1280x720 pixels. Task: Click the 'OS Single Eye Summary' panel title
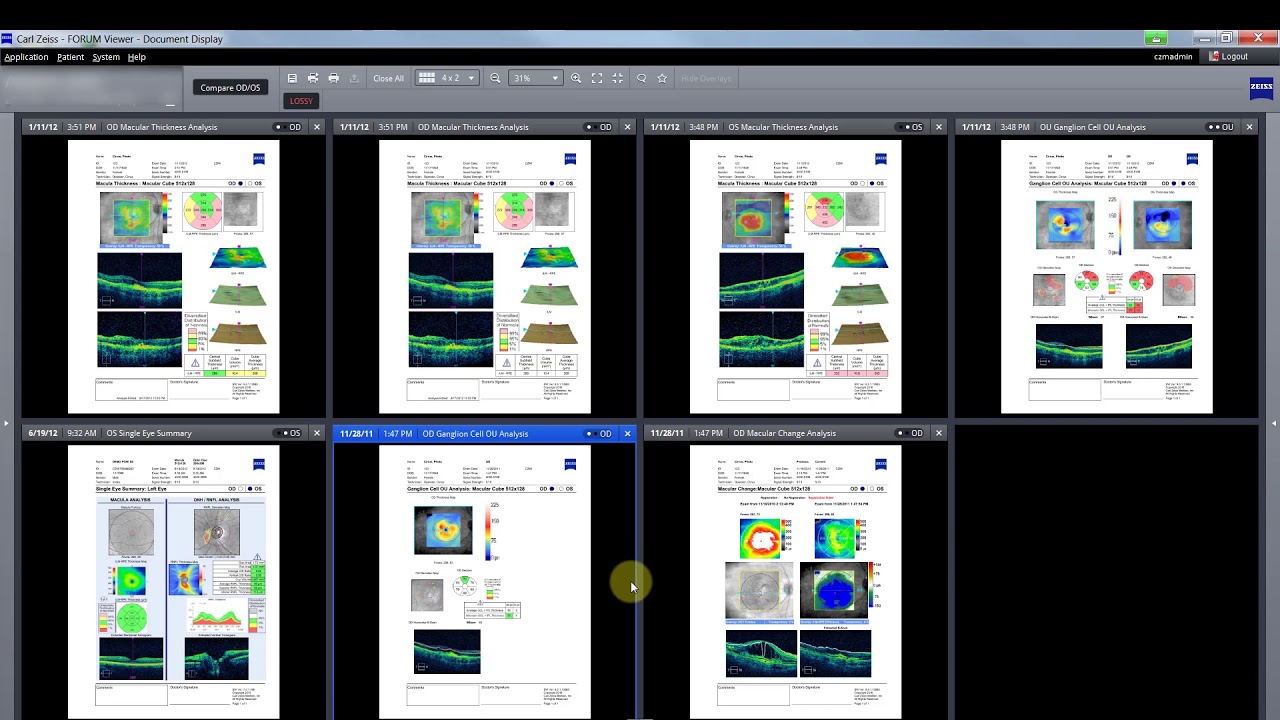[x=148, y=433]
